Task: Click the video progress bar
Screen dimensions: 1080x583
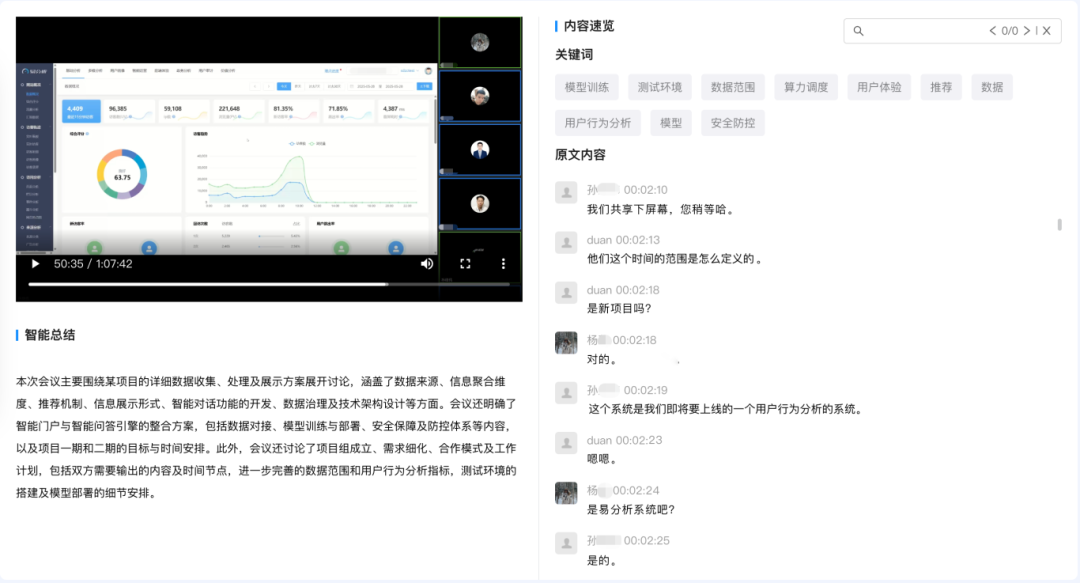Action: click(269, 284)
